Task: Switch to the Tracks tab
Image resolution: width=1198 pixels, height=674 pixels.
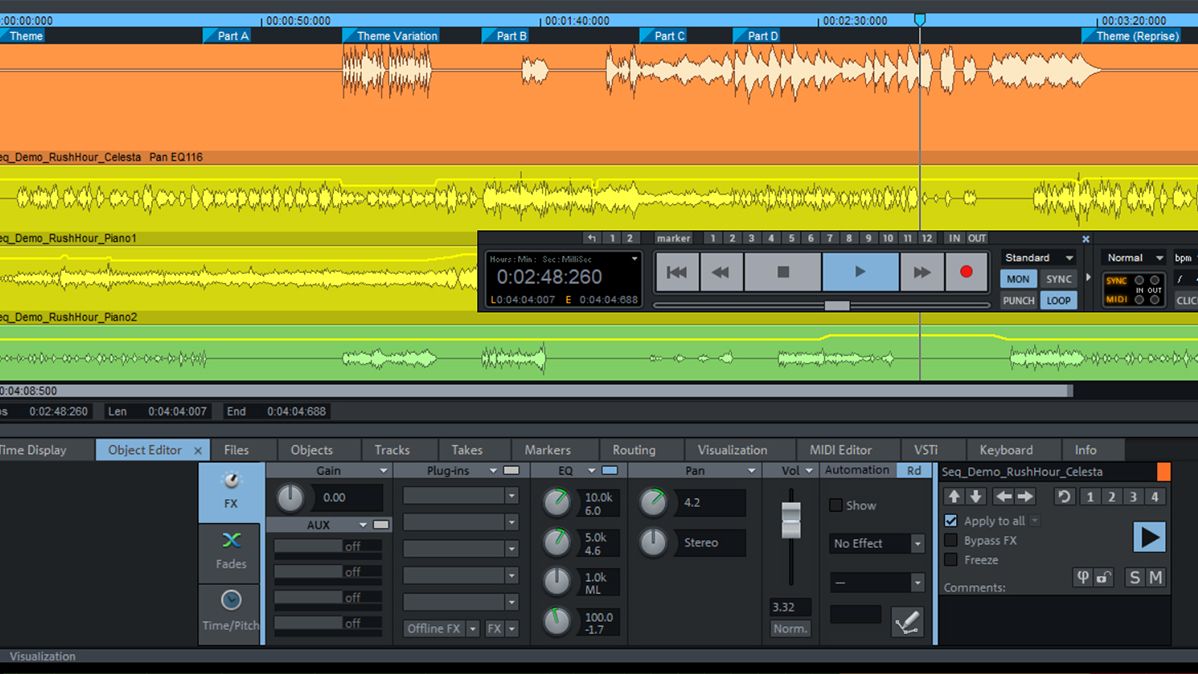Action: (392, 450)
